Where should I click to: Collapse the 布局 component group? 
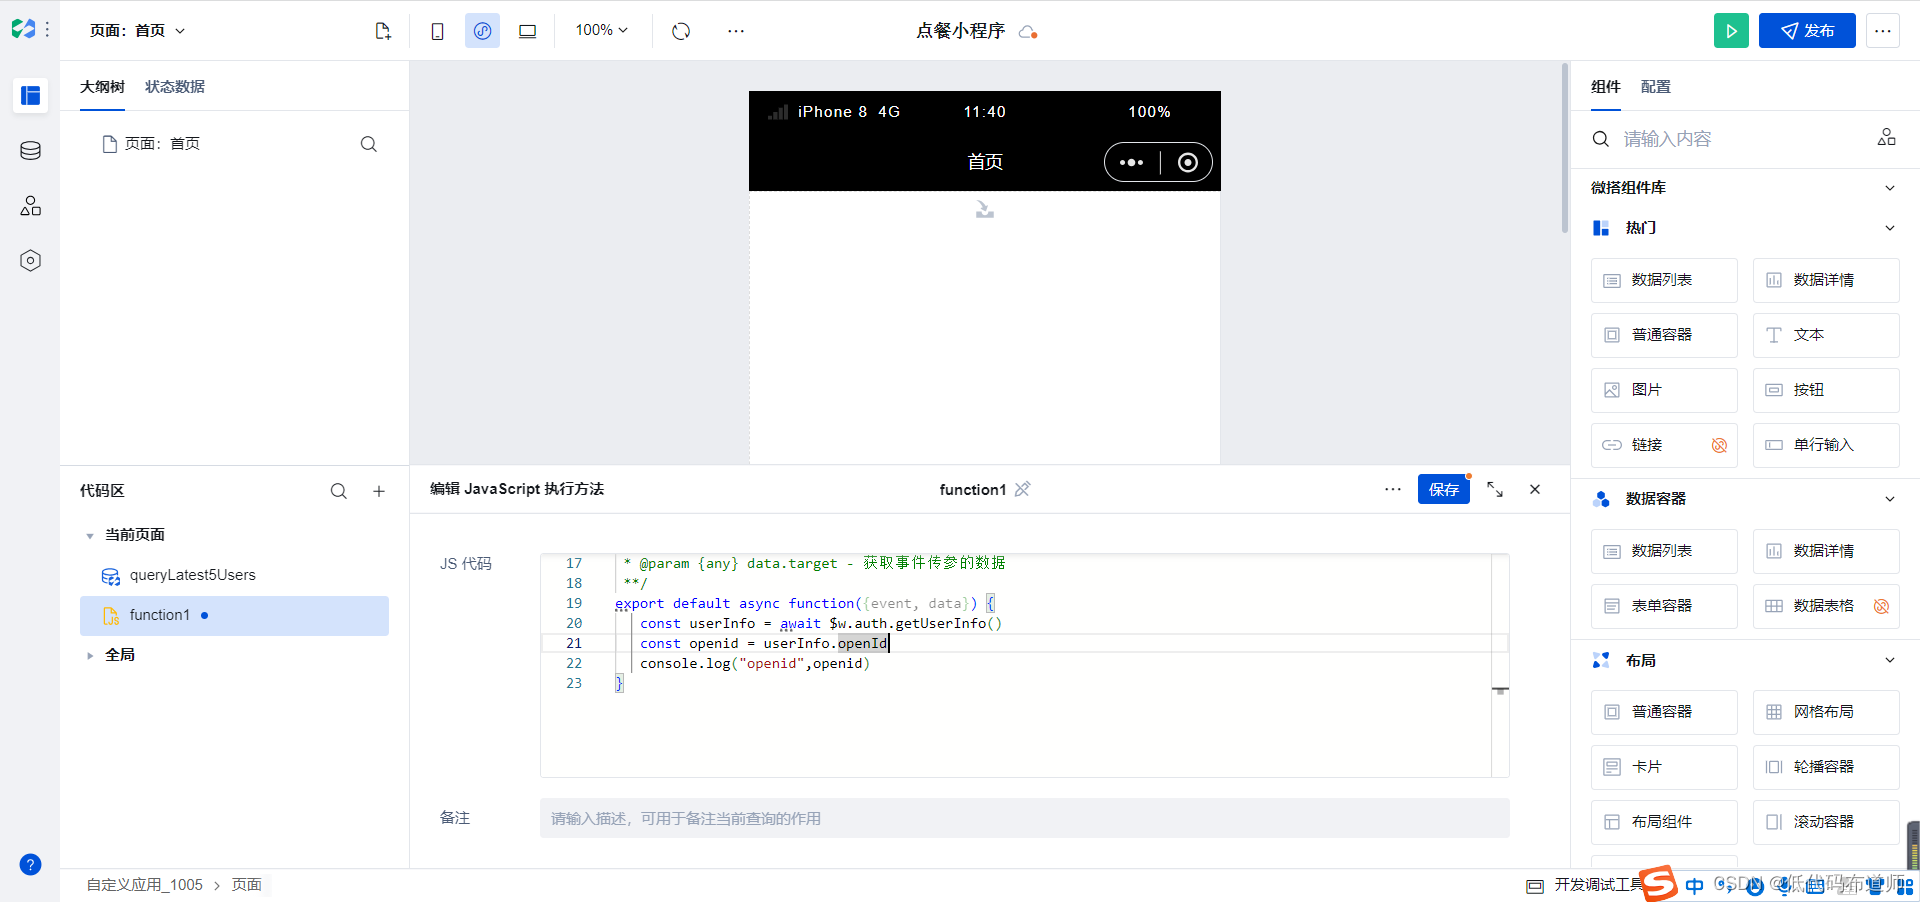click(x=1890, y=660)
